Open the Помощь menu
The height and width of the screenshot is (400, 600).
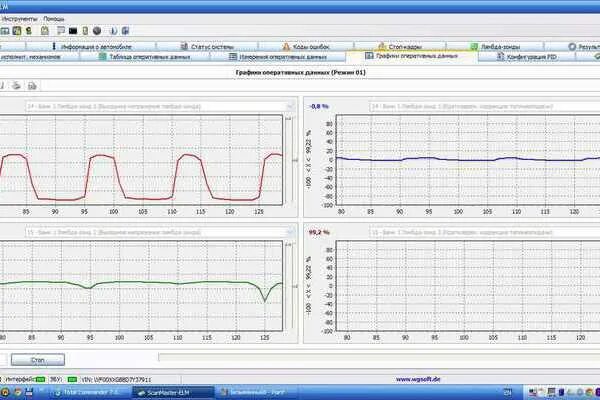54,19
